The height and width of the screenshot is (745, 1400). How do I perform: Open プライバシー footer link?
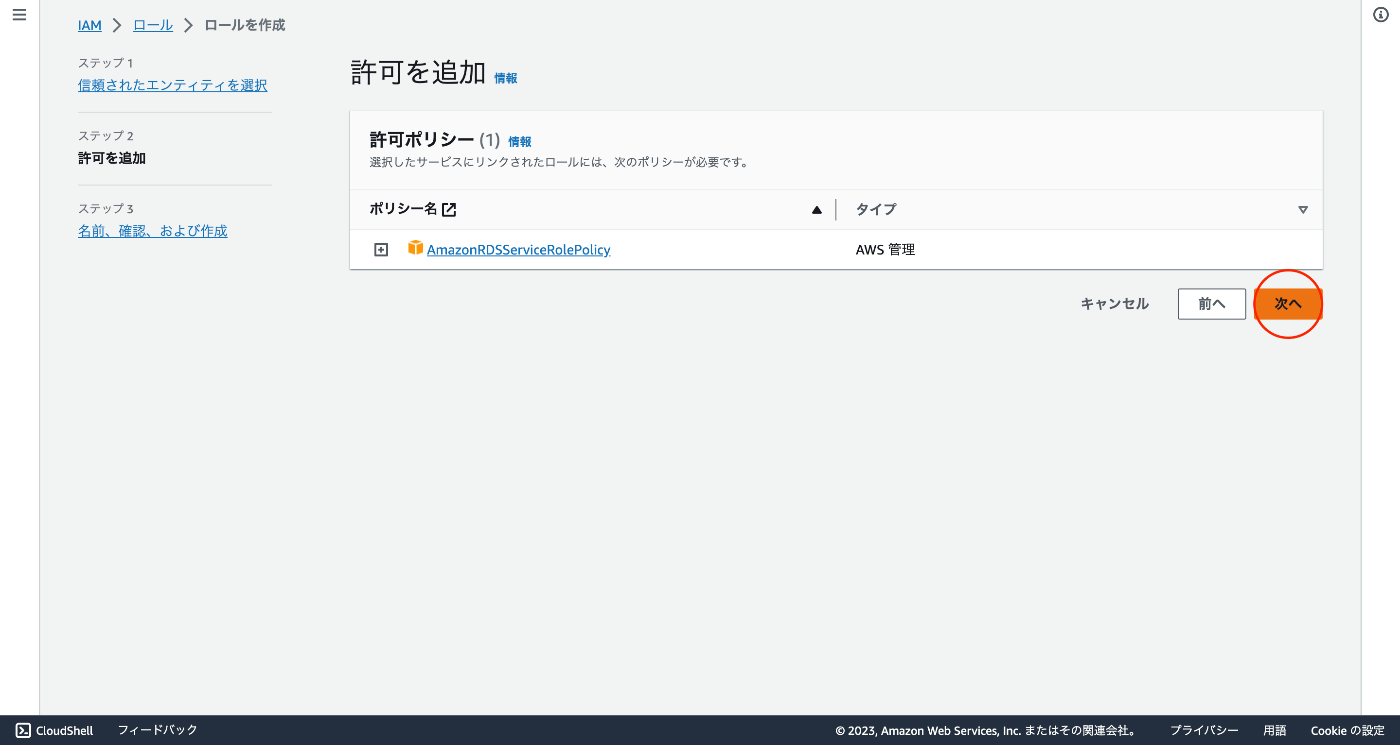point(1204,731)
